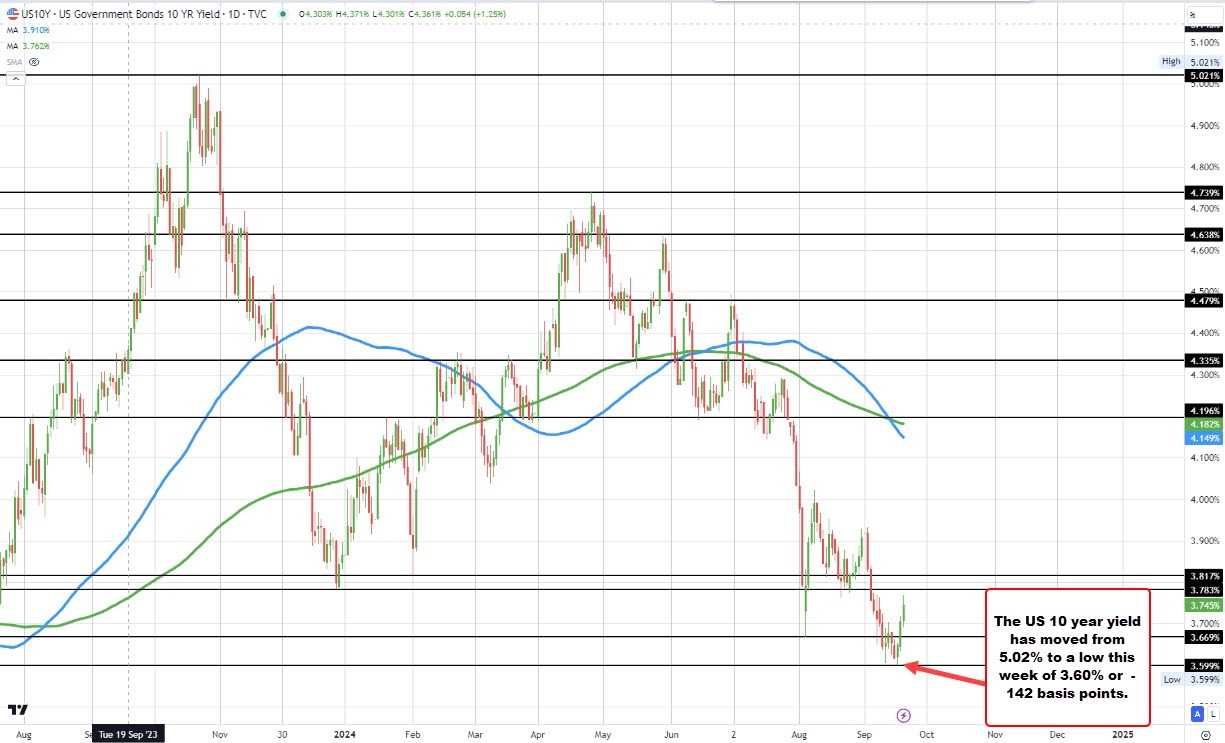Screen dimensions: 1225x743
Task: Click the green 3.745% current price label
Action: coord(1203,606)
